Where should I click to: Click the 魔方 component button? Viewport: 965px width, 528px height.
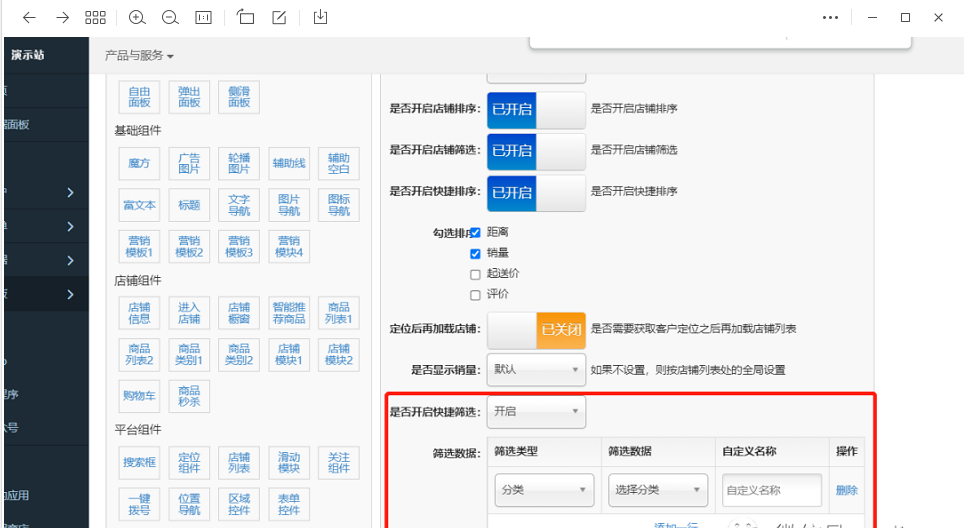139,163
